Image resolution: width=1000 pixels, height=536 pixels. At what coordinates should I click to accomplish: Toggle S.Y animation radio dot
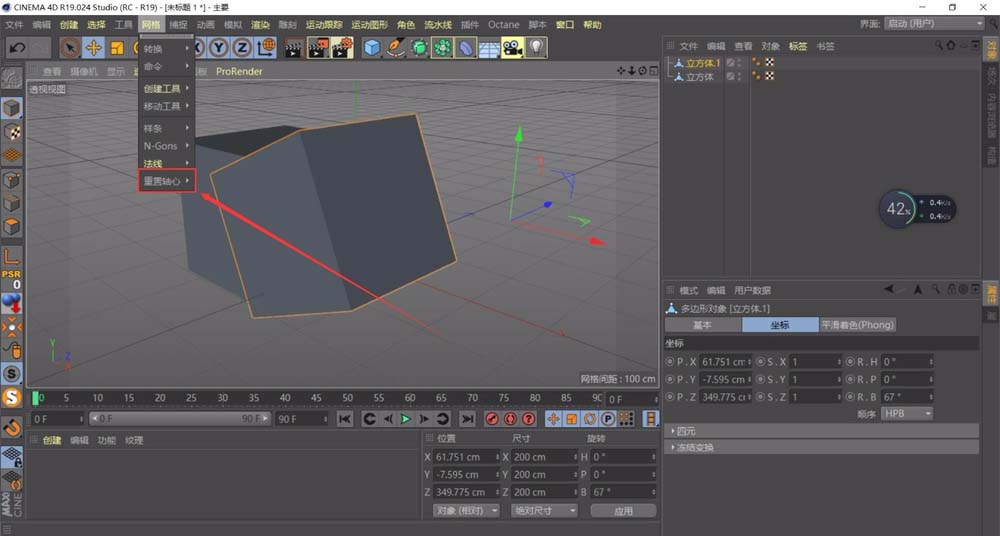760,379
